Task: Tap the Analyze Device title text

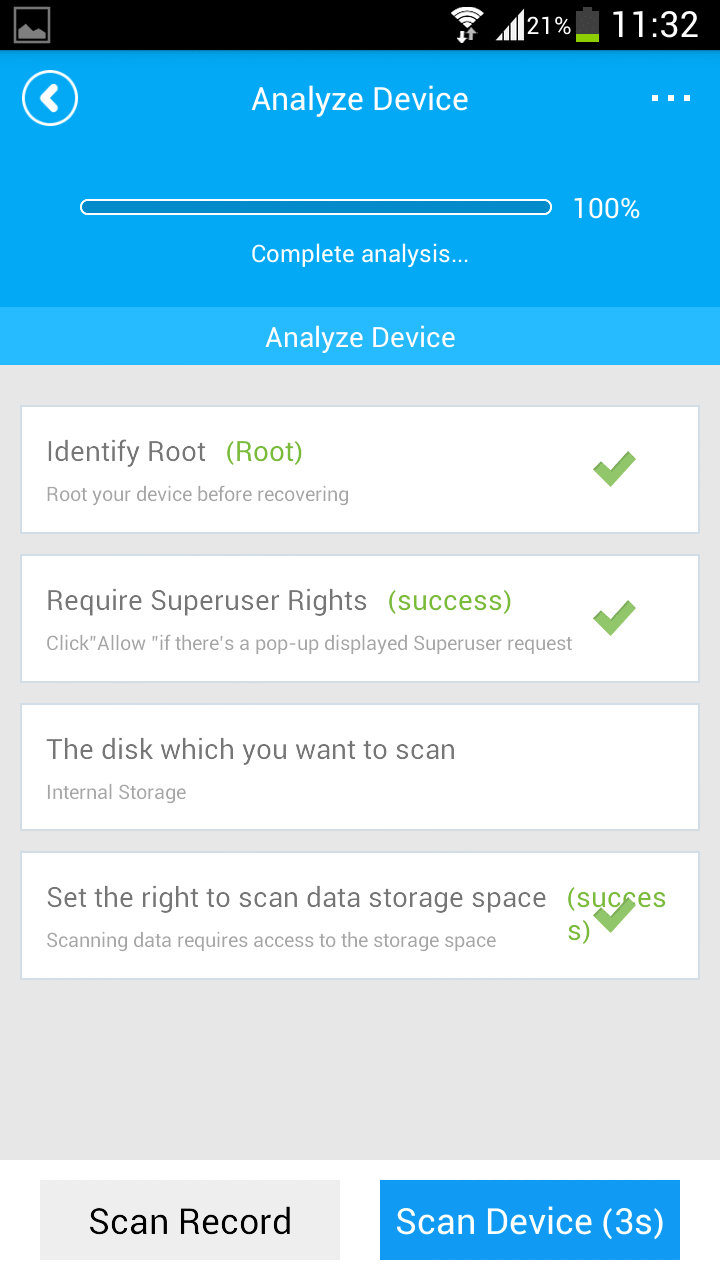Action: click(360, 99)
